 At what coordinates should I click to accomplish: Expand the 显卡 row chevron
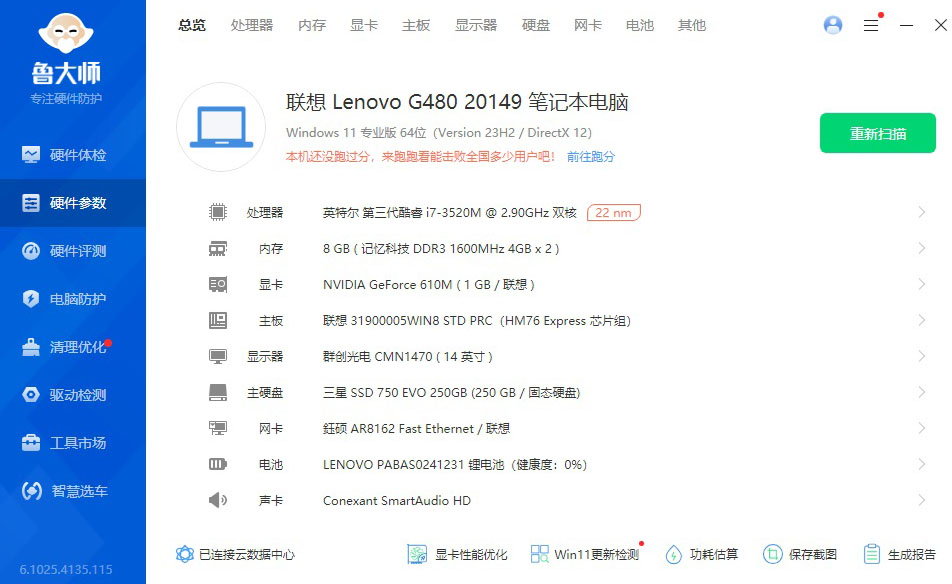[922, 284]
